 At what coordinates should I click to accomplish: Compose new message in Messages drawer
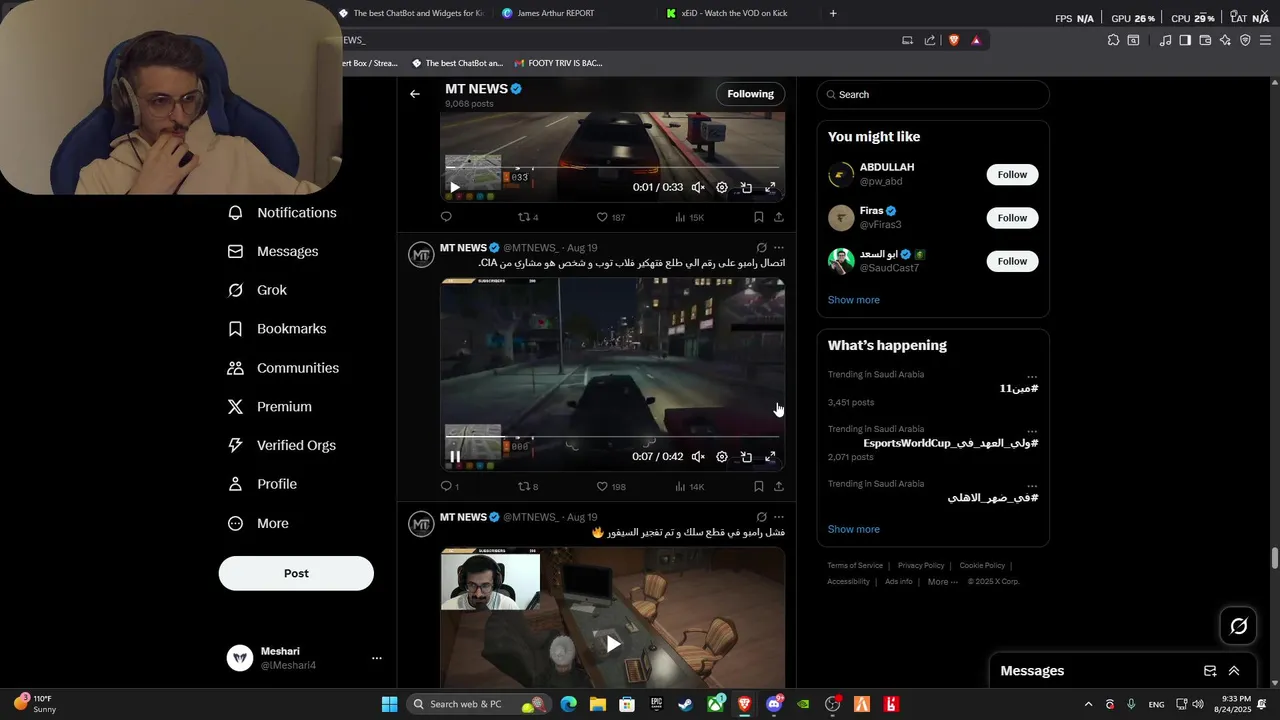(1210, 671)
